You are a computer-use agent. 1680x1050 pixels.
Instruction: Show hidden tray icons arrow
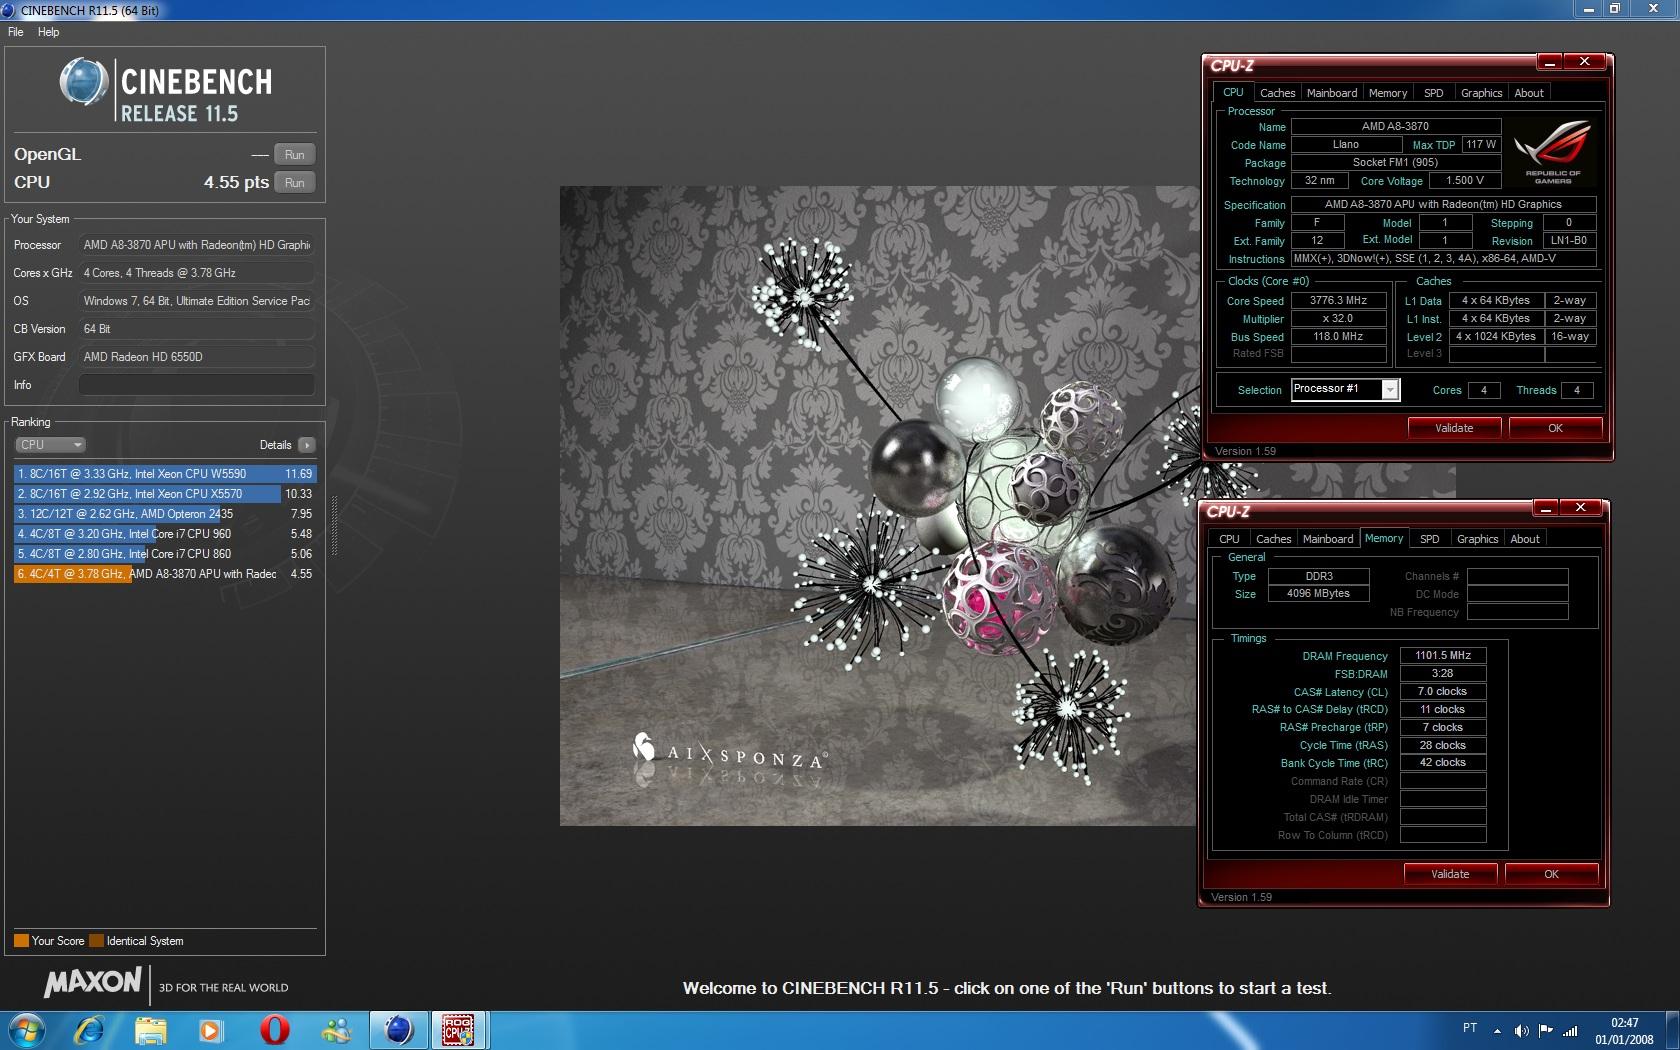click(x=1497, y=1030)
